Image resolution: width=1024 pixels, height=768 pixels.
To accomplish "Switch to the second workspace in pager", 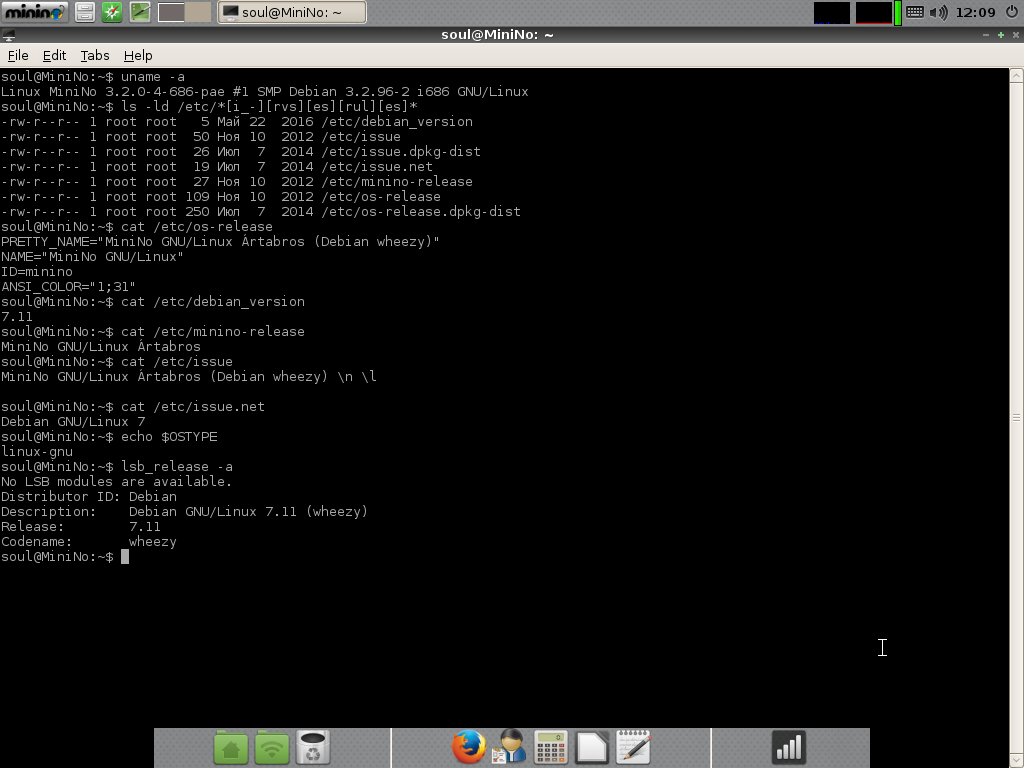I will [x=199, y=12].
